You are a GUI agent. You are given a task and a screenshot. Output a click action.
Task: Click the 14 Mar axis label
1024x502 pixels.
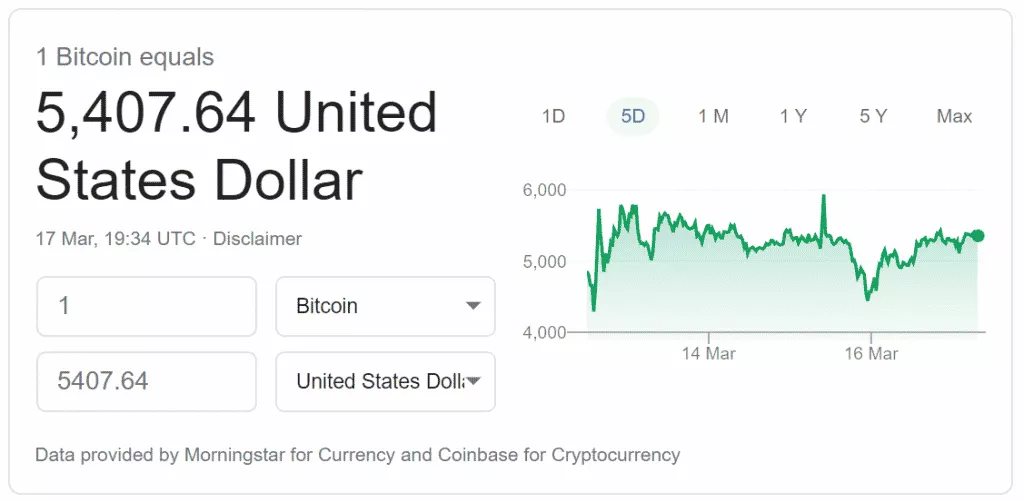pyautogui.click(x=708, y=354)
